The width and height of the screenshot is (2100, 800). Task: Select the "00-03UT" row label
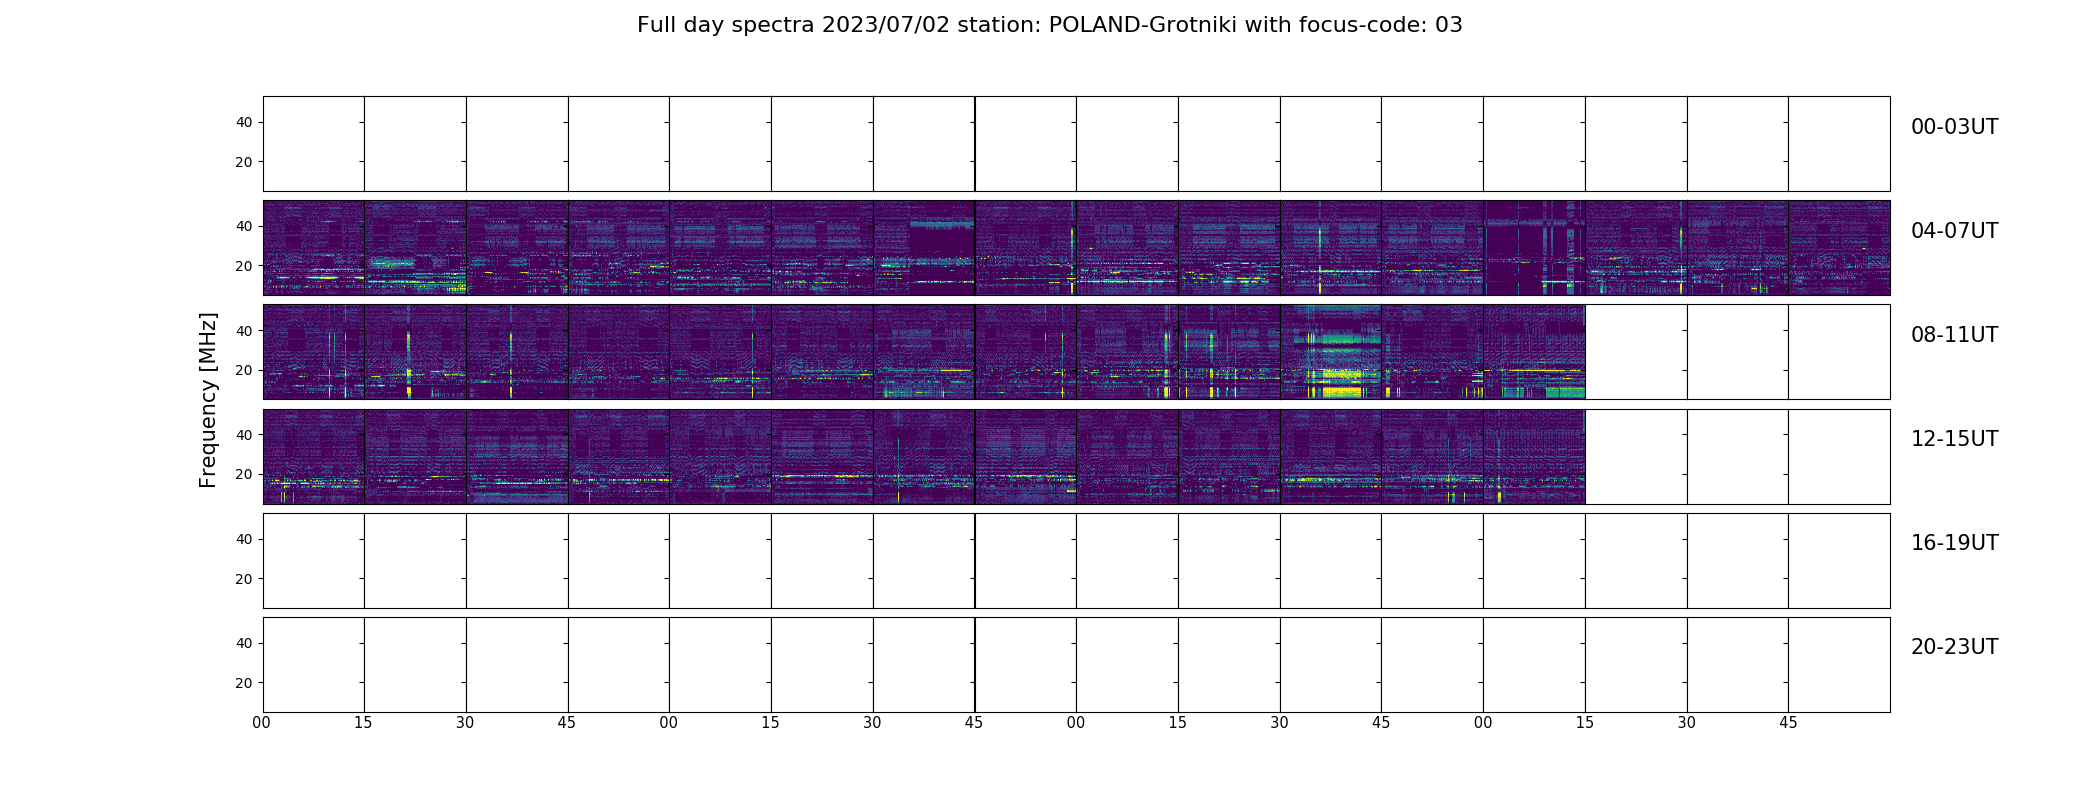pyautogui.click(x=1954, y=127)
